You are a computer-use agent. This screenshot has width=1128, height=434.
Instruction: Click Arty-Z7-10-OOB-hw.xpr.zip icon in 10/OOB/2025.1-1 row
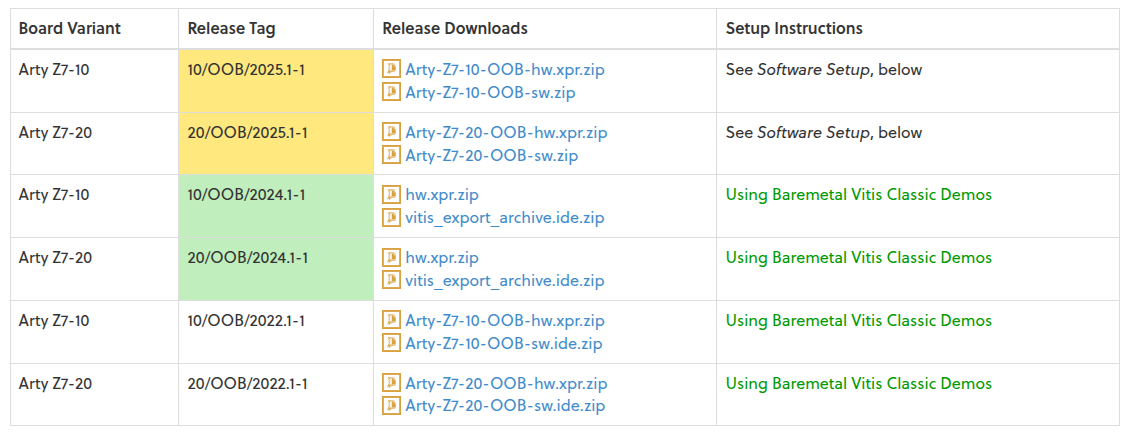392,70
